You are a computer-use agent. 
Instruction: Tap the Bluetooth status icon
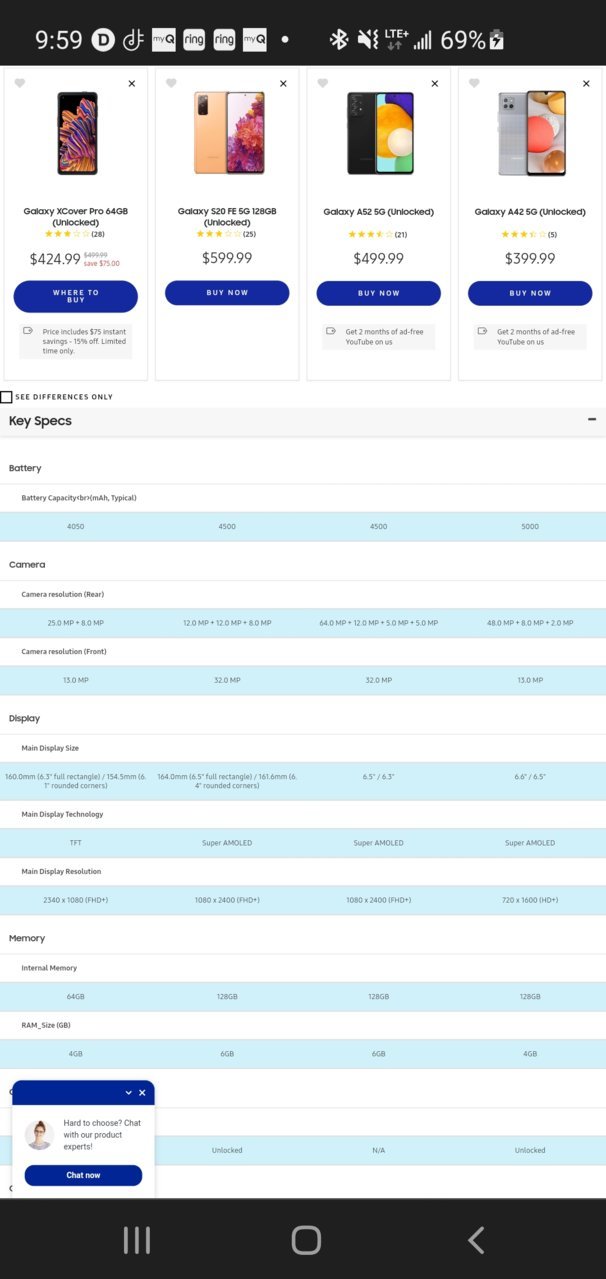click(x=339, y=39)
